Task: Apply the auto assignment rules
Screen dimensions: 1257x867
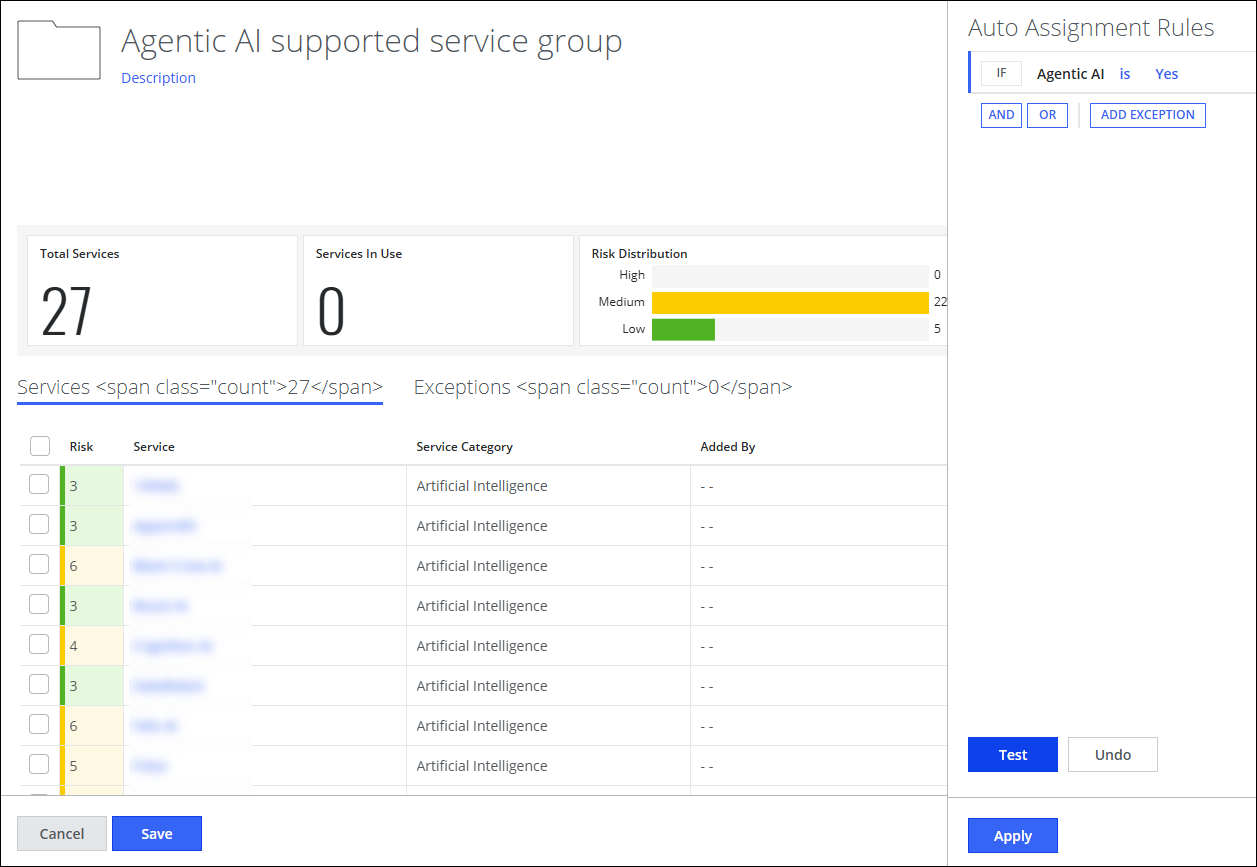Action: click(1012, 836)
